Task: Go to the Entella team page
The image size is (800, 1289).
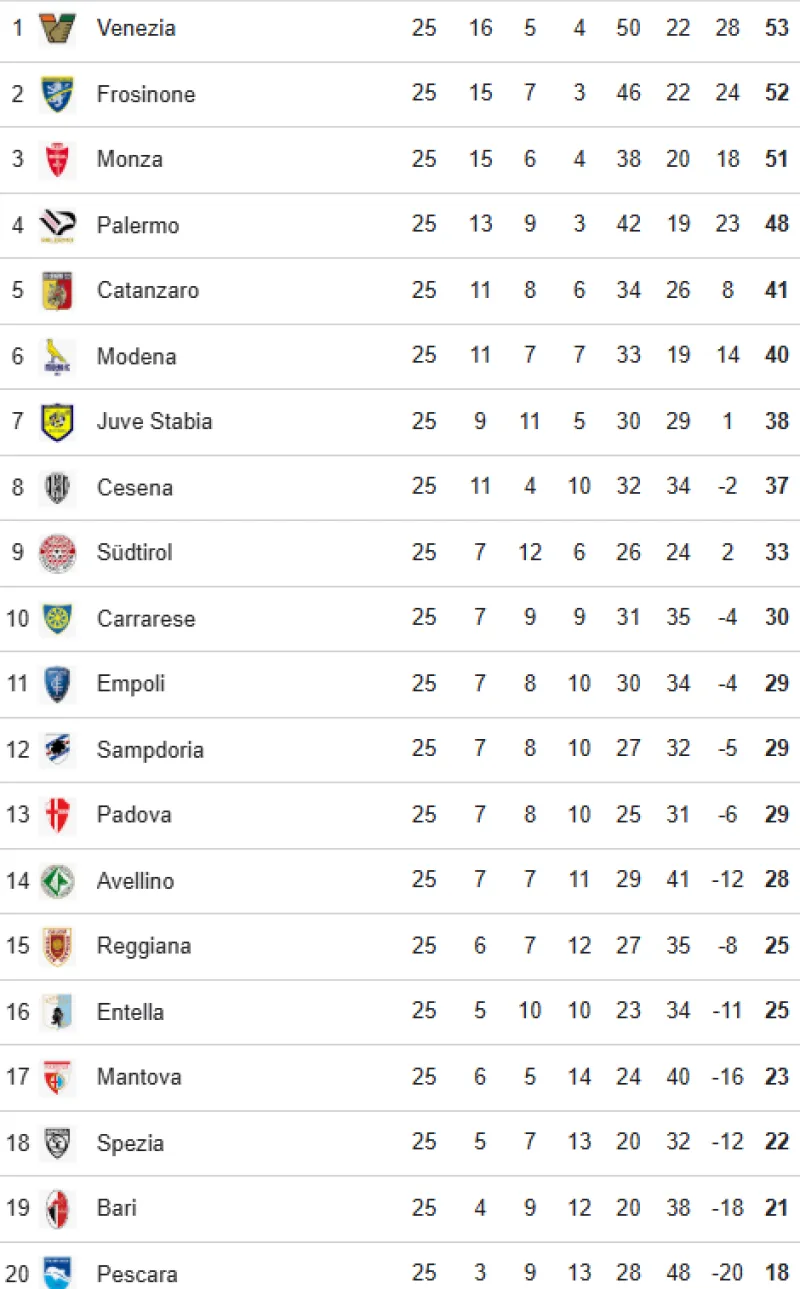Action: point(130,1012)
